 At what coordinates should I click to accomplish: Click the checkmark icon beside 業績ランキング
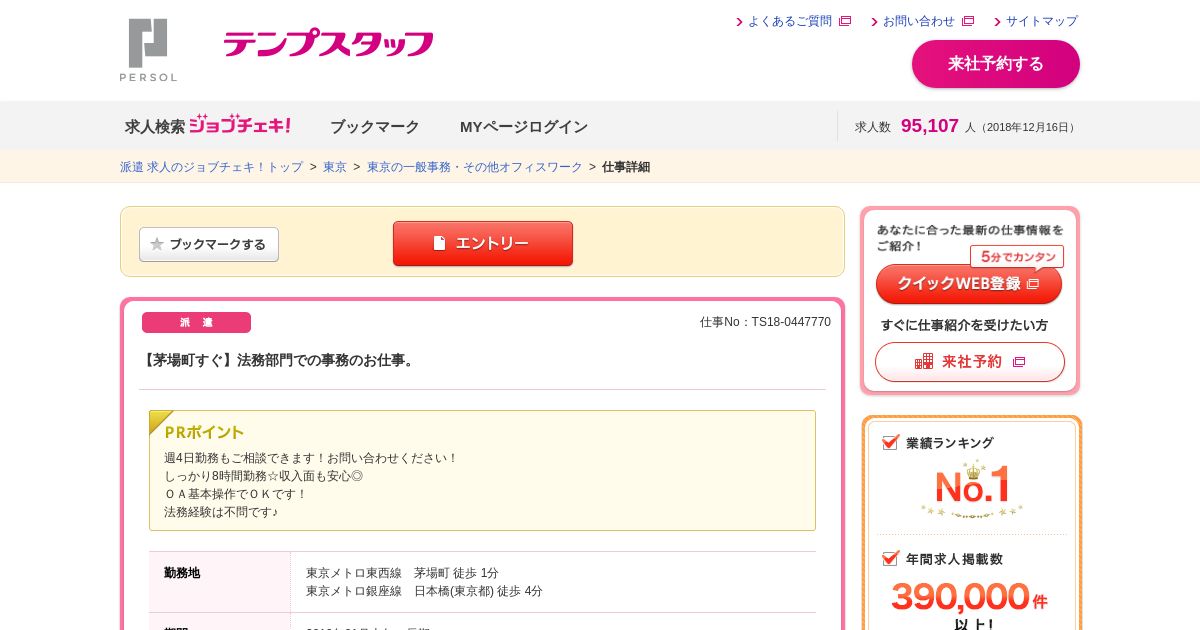pos(890,441)
